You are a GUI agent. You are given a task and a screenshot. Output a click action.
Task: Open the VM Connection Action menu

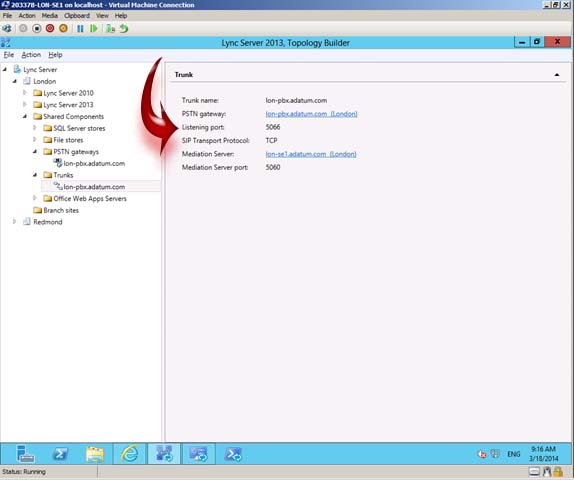pyautogui.click(x=27, y=16)
